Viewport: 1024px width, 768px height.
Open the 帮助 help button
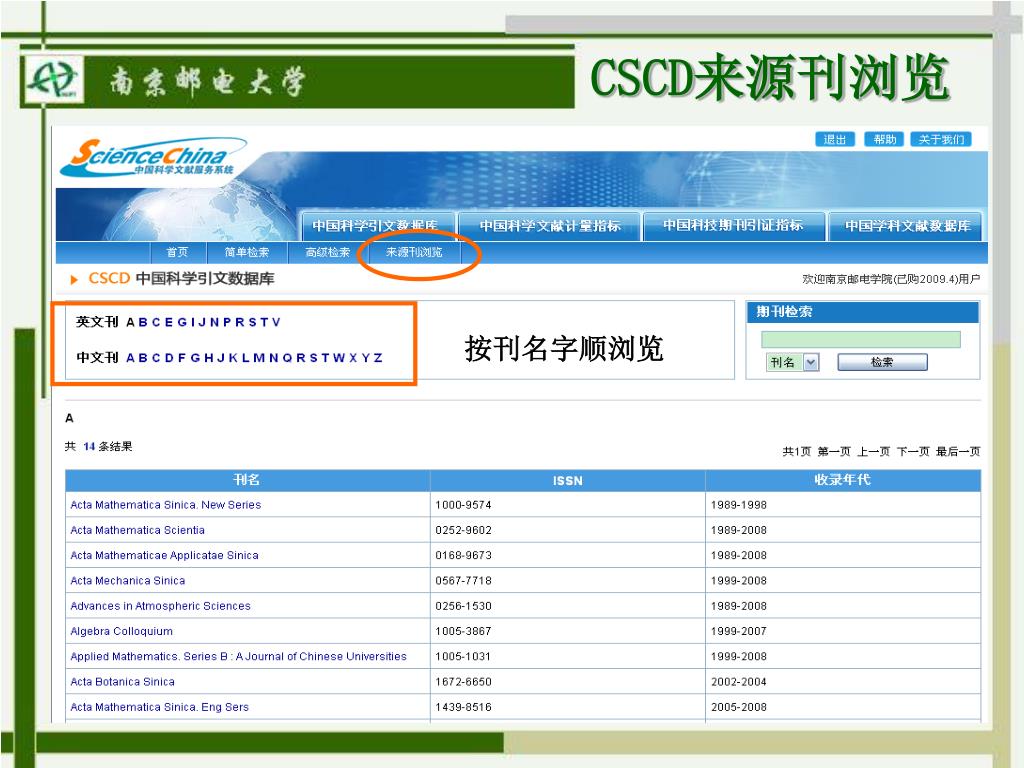(x=884, y=139)
